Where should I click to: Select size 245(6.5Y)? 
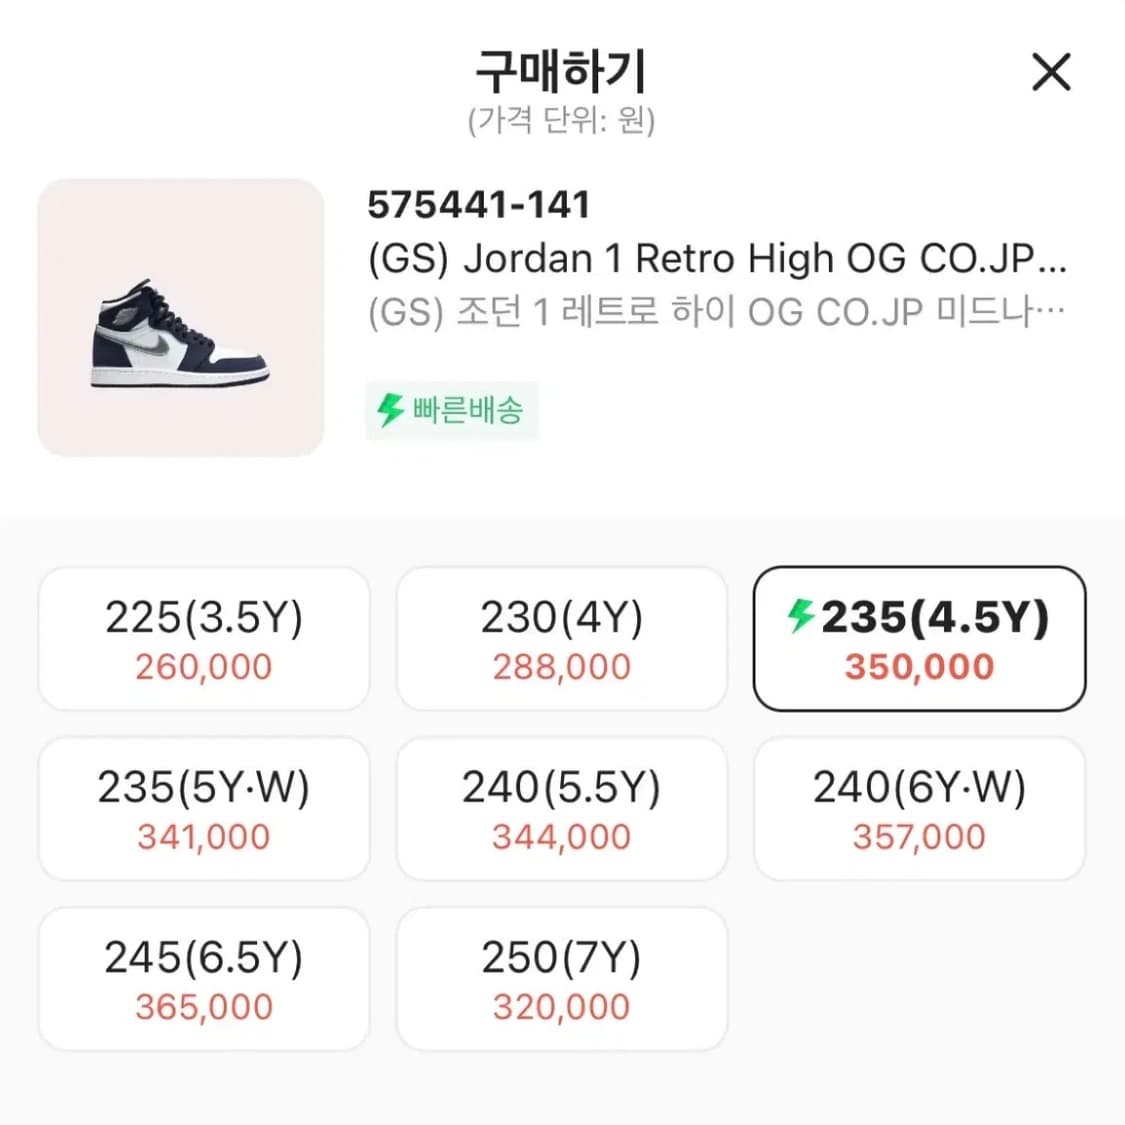(204, 979)
